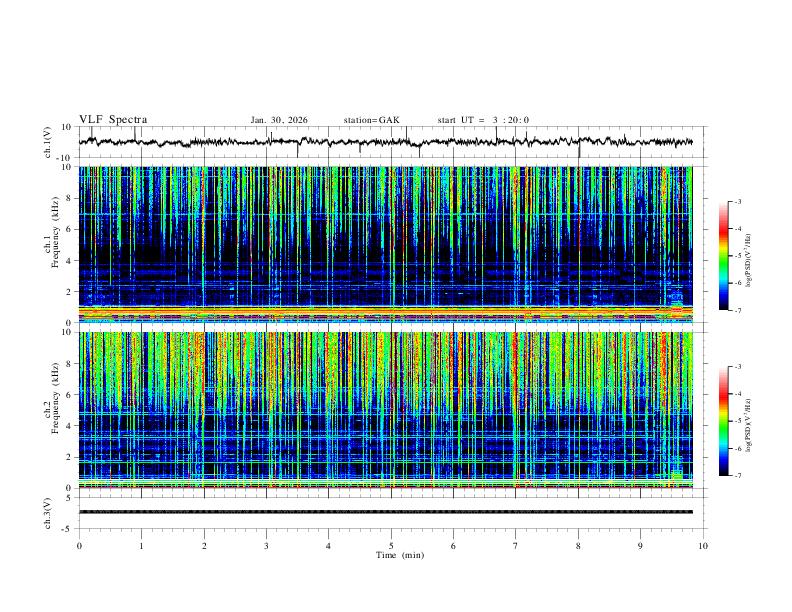Click the "2" kHz tick on ch.2 frequency axis
Image resolution: width=792 pixels, height=612 pixels.
click(69, 457)
